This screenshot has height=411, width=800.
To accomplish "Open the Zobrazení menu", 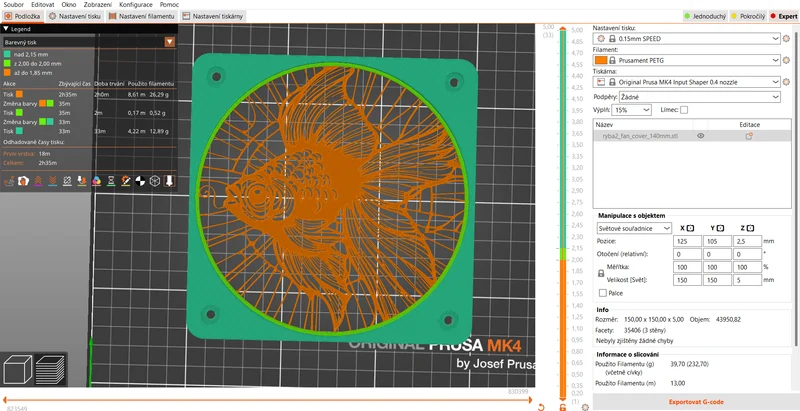I will click(97, 5).
